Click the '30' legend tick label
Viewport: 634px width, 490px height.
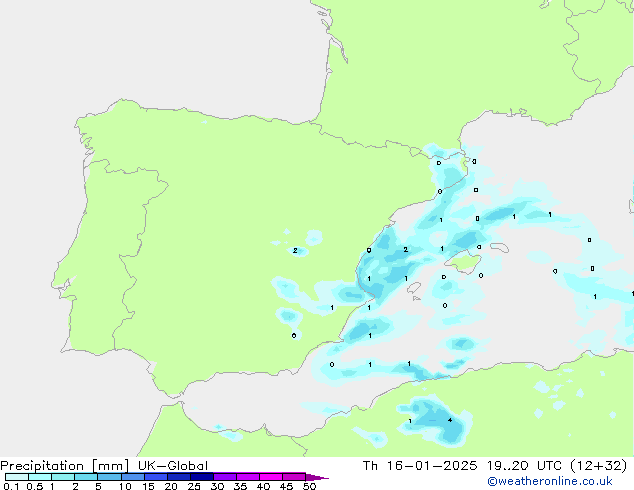pyautogui.click(x=217, y=486)
